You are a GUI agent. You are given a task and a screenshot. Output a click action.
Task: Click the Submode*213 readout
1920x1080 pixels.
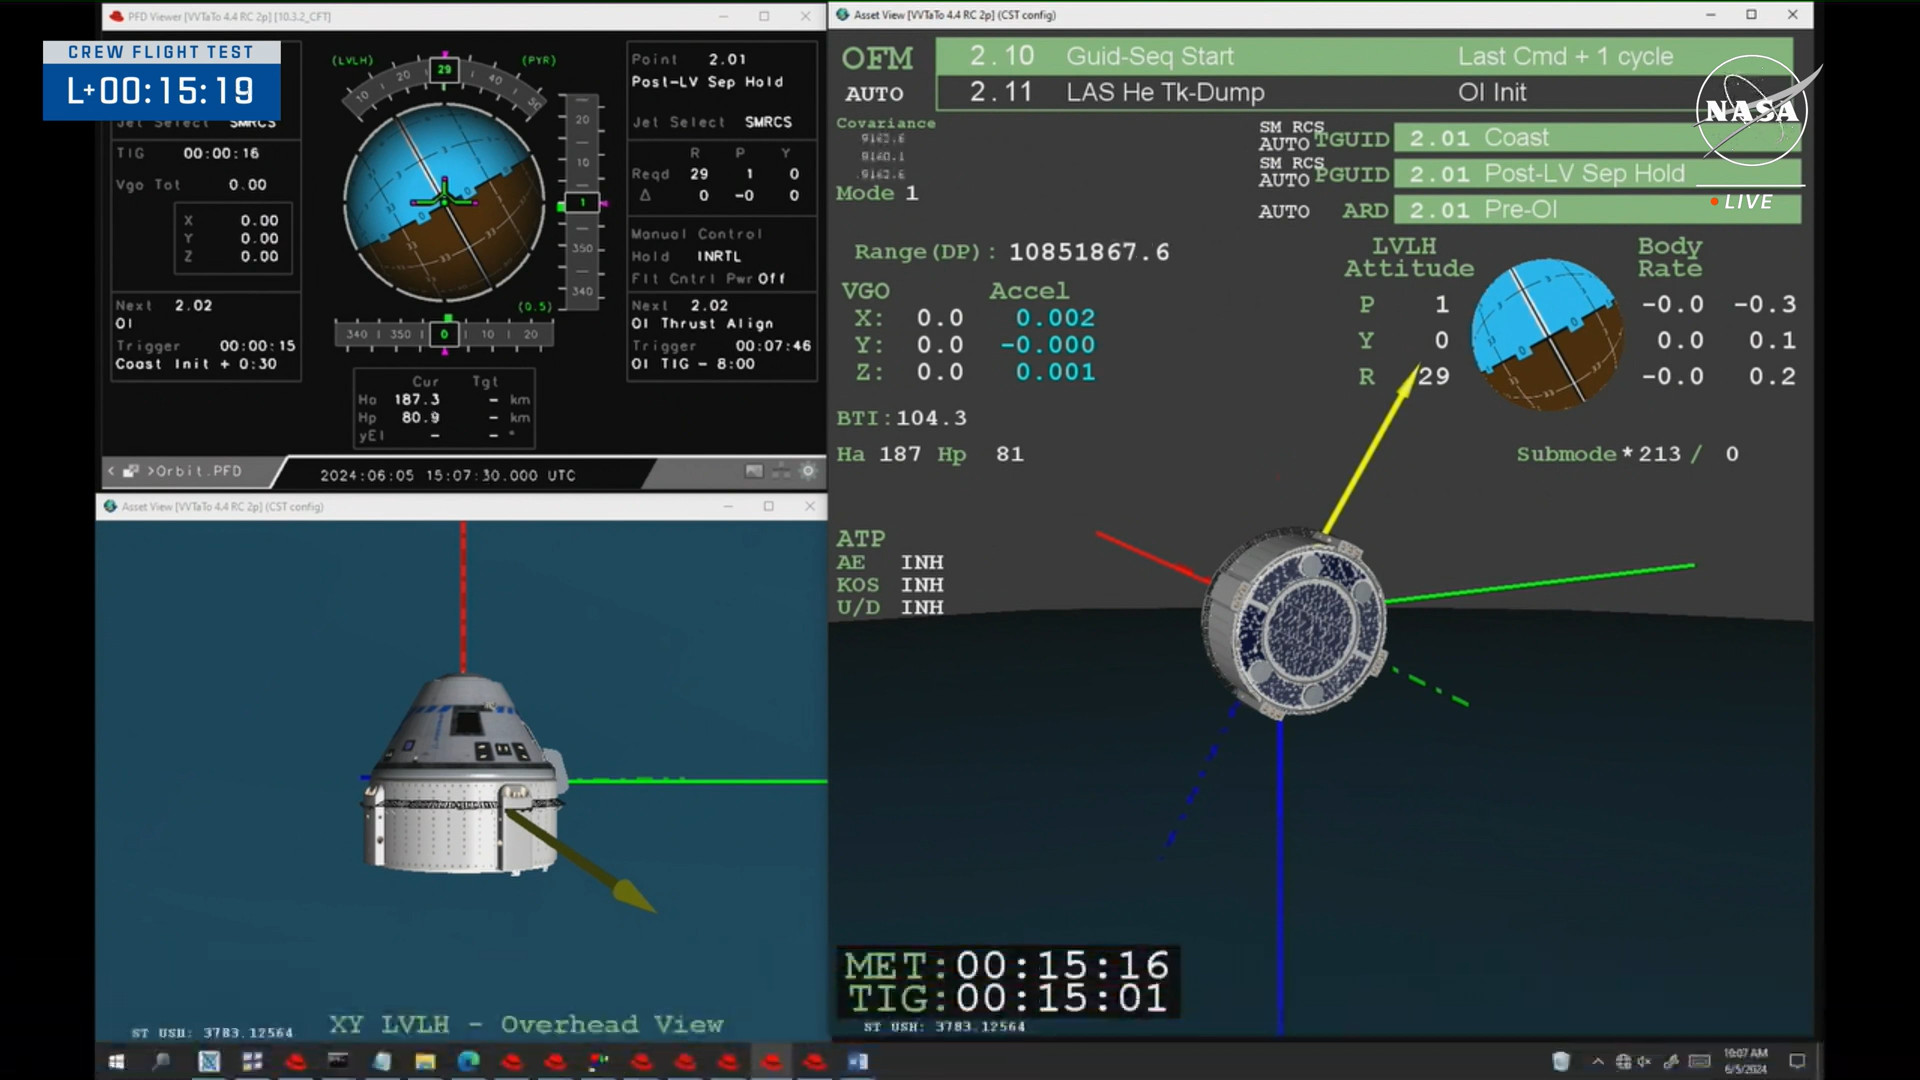click(x=1627, y=454)
